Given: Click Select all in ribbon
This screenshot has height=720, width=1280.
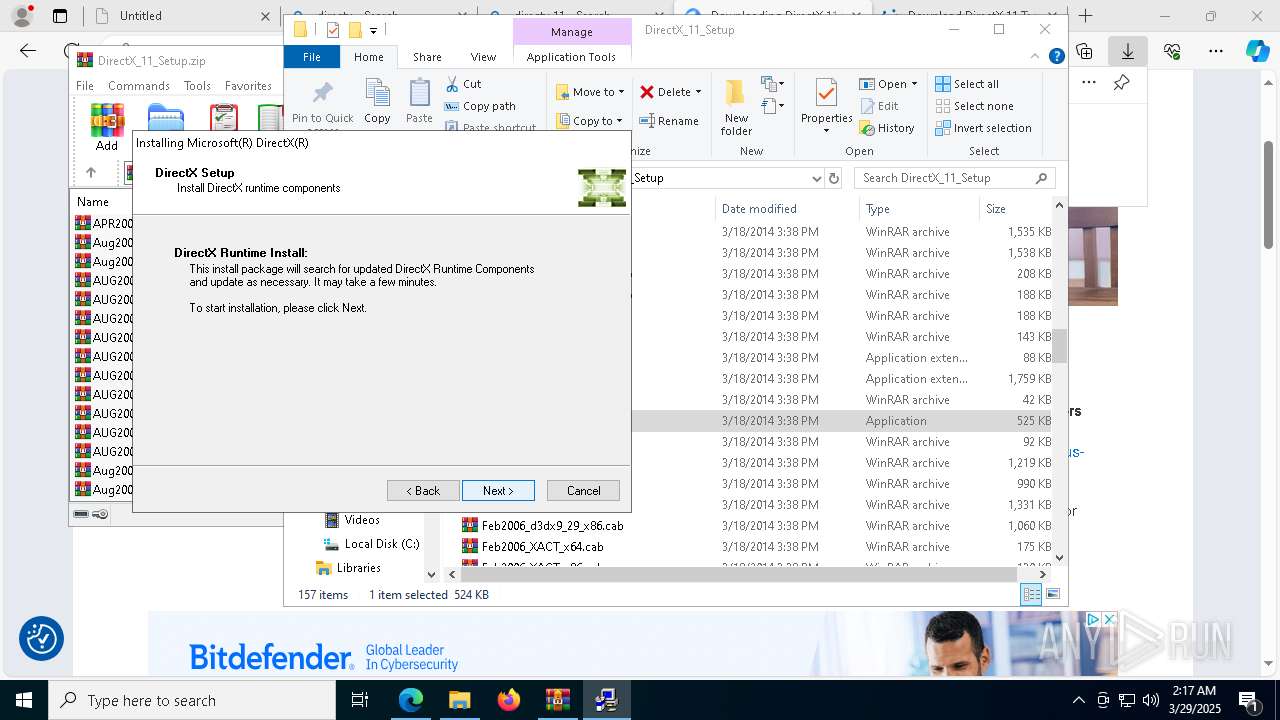Looking at the screenshot, I should [967, 84].
